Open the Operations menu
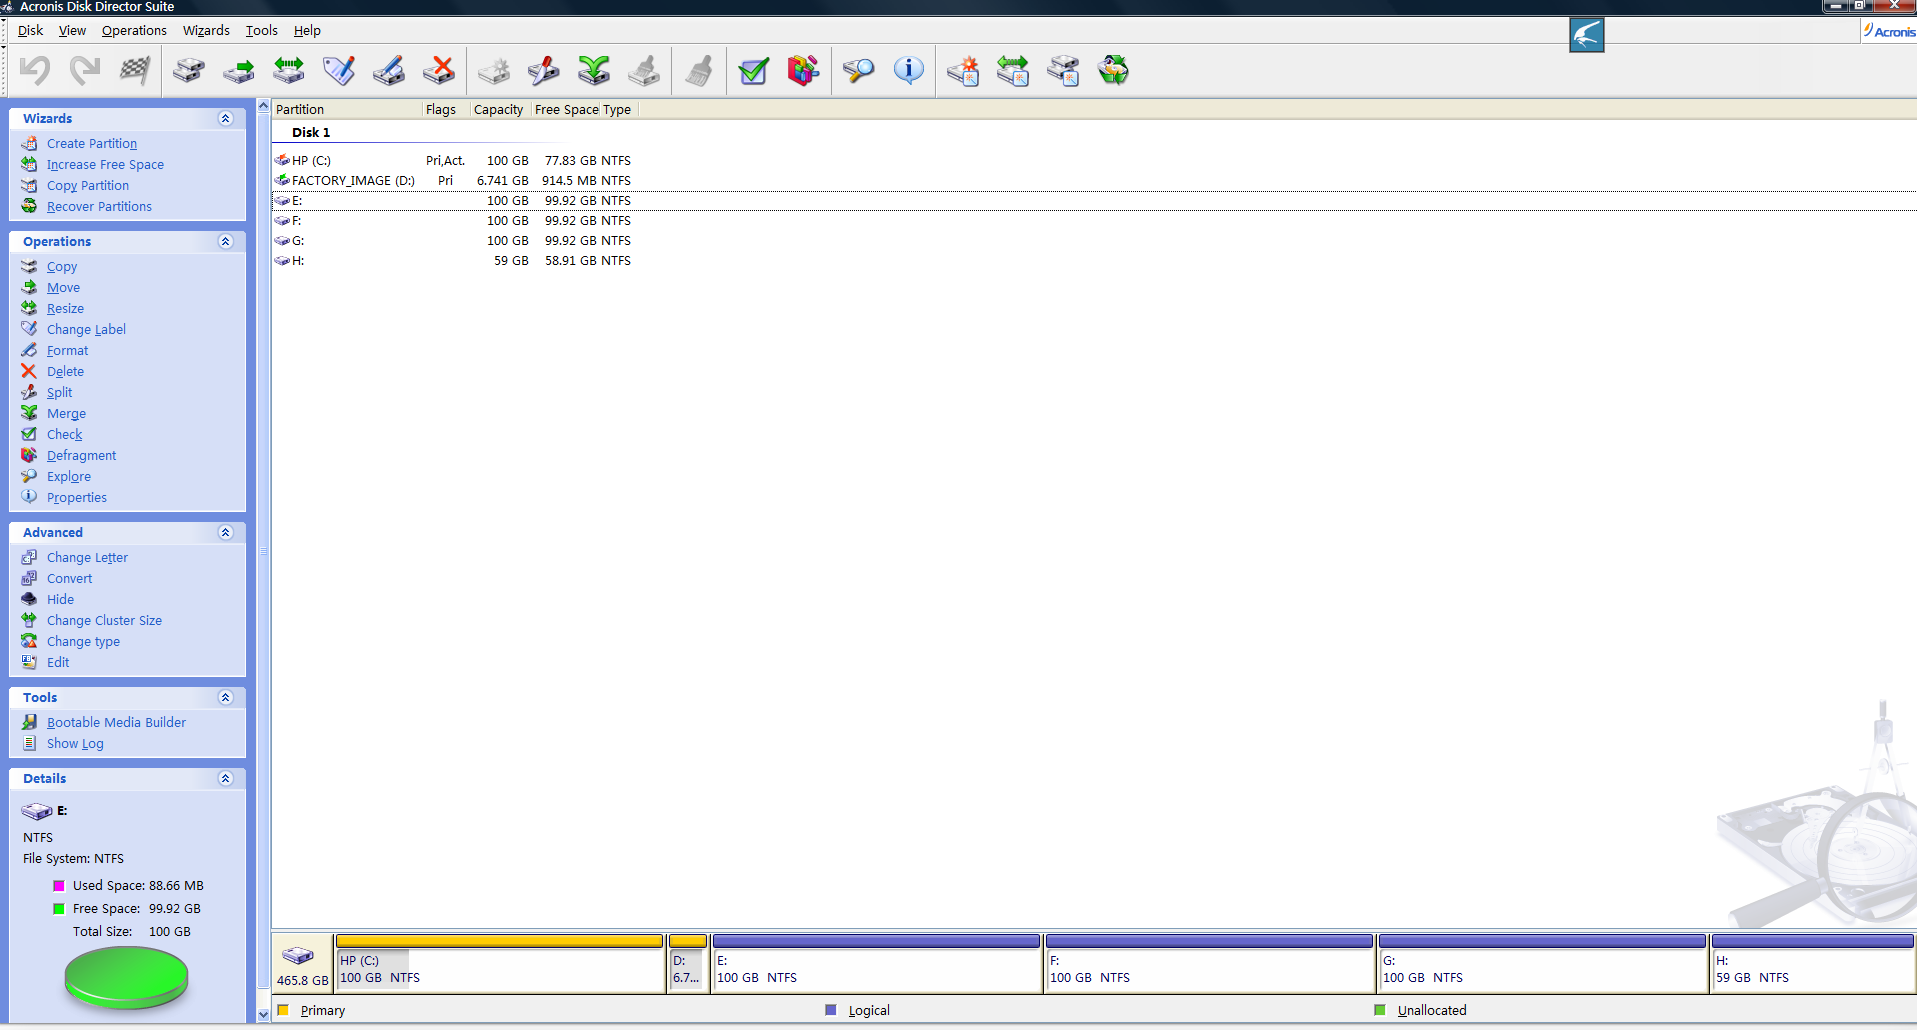 pyautogui.click(x=134, y=30)
